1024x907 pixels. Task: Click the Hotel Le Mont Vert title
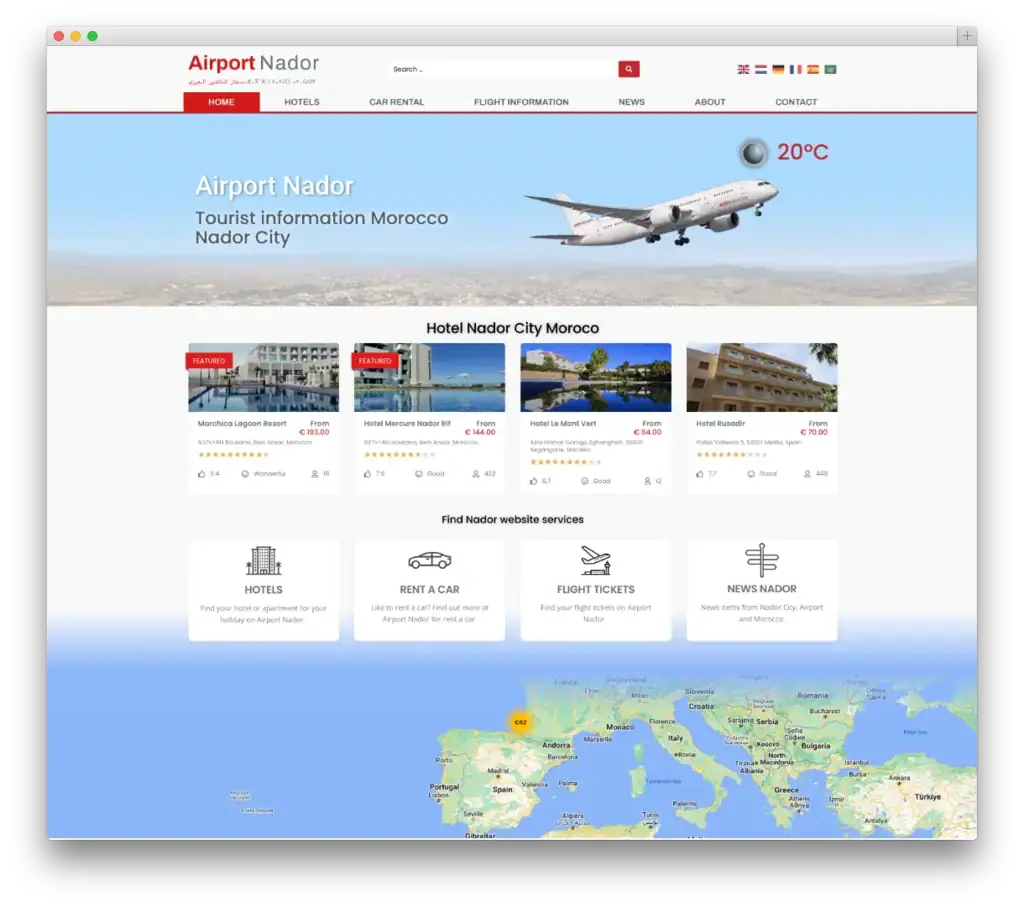coord(563,423)
